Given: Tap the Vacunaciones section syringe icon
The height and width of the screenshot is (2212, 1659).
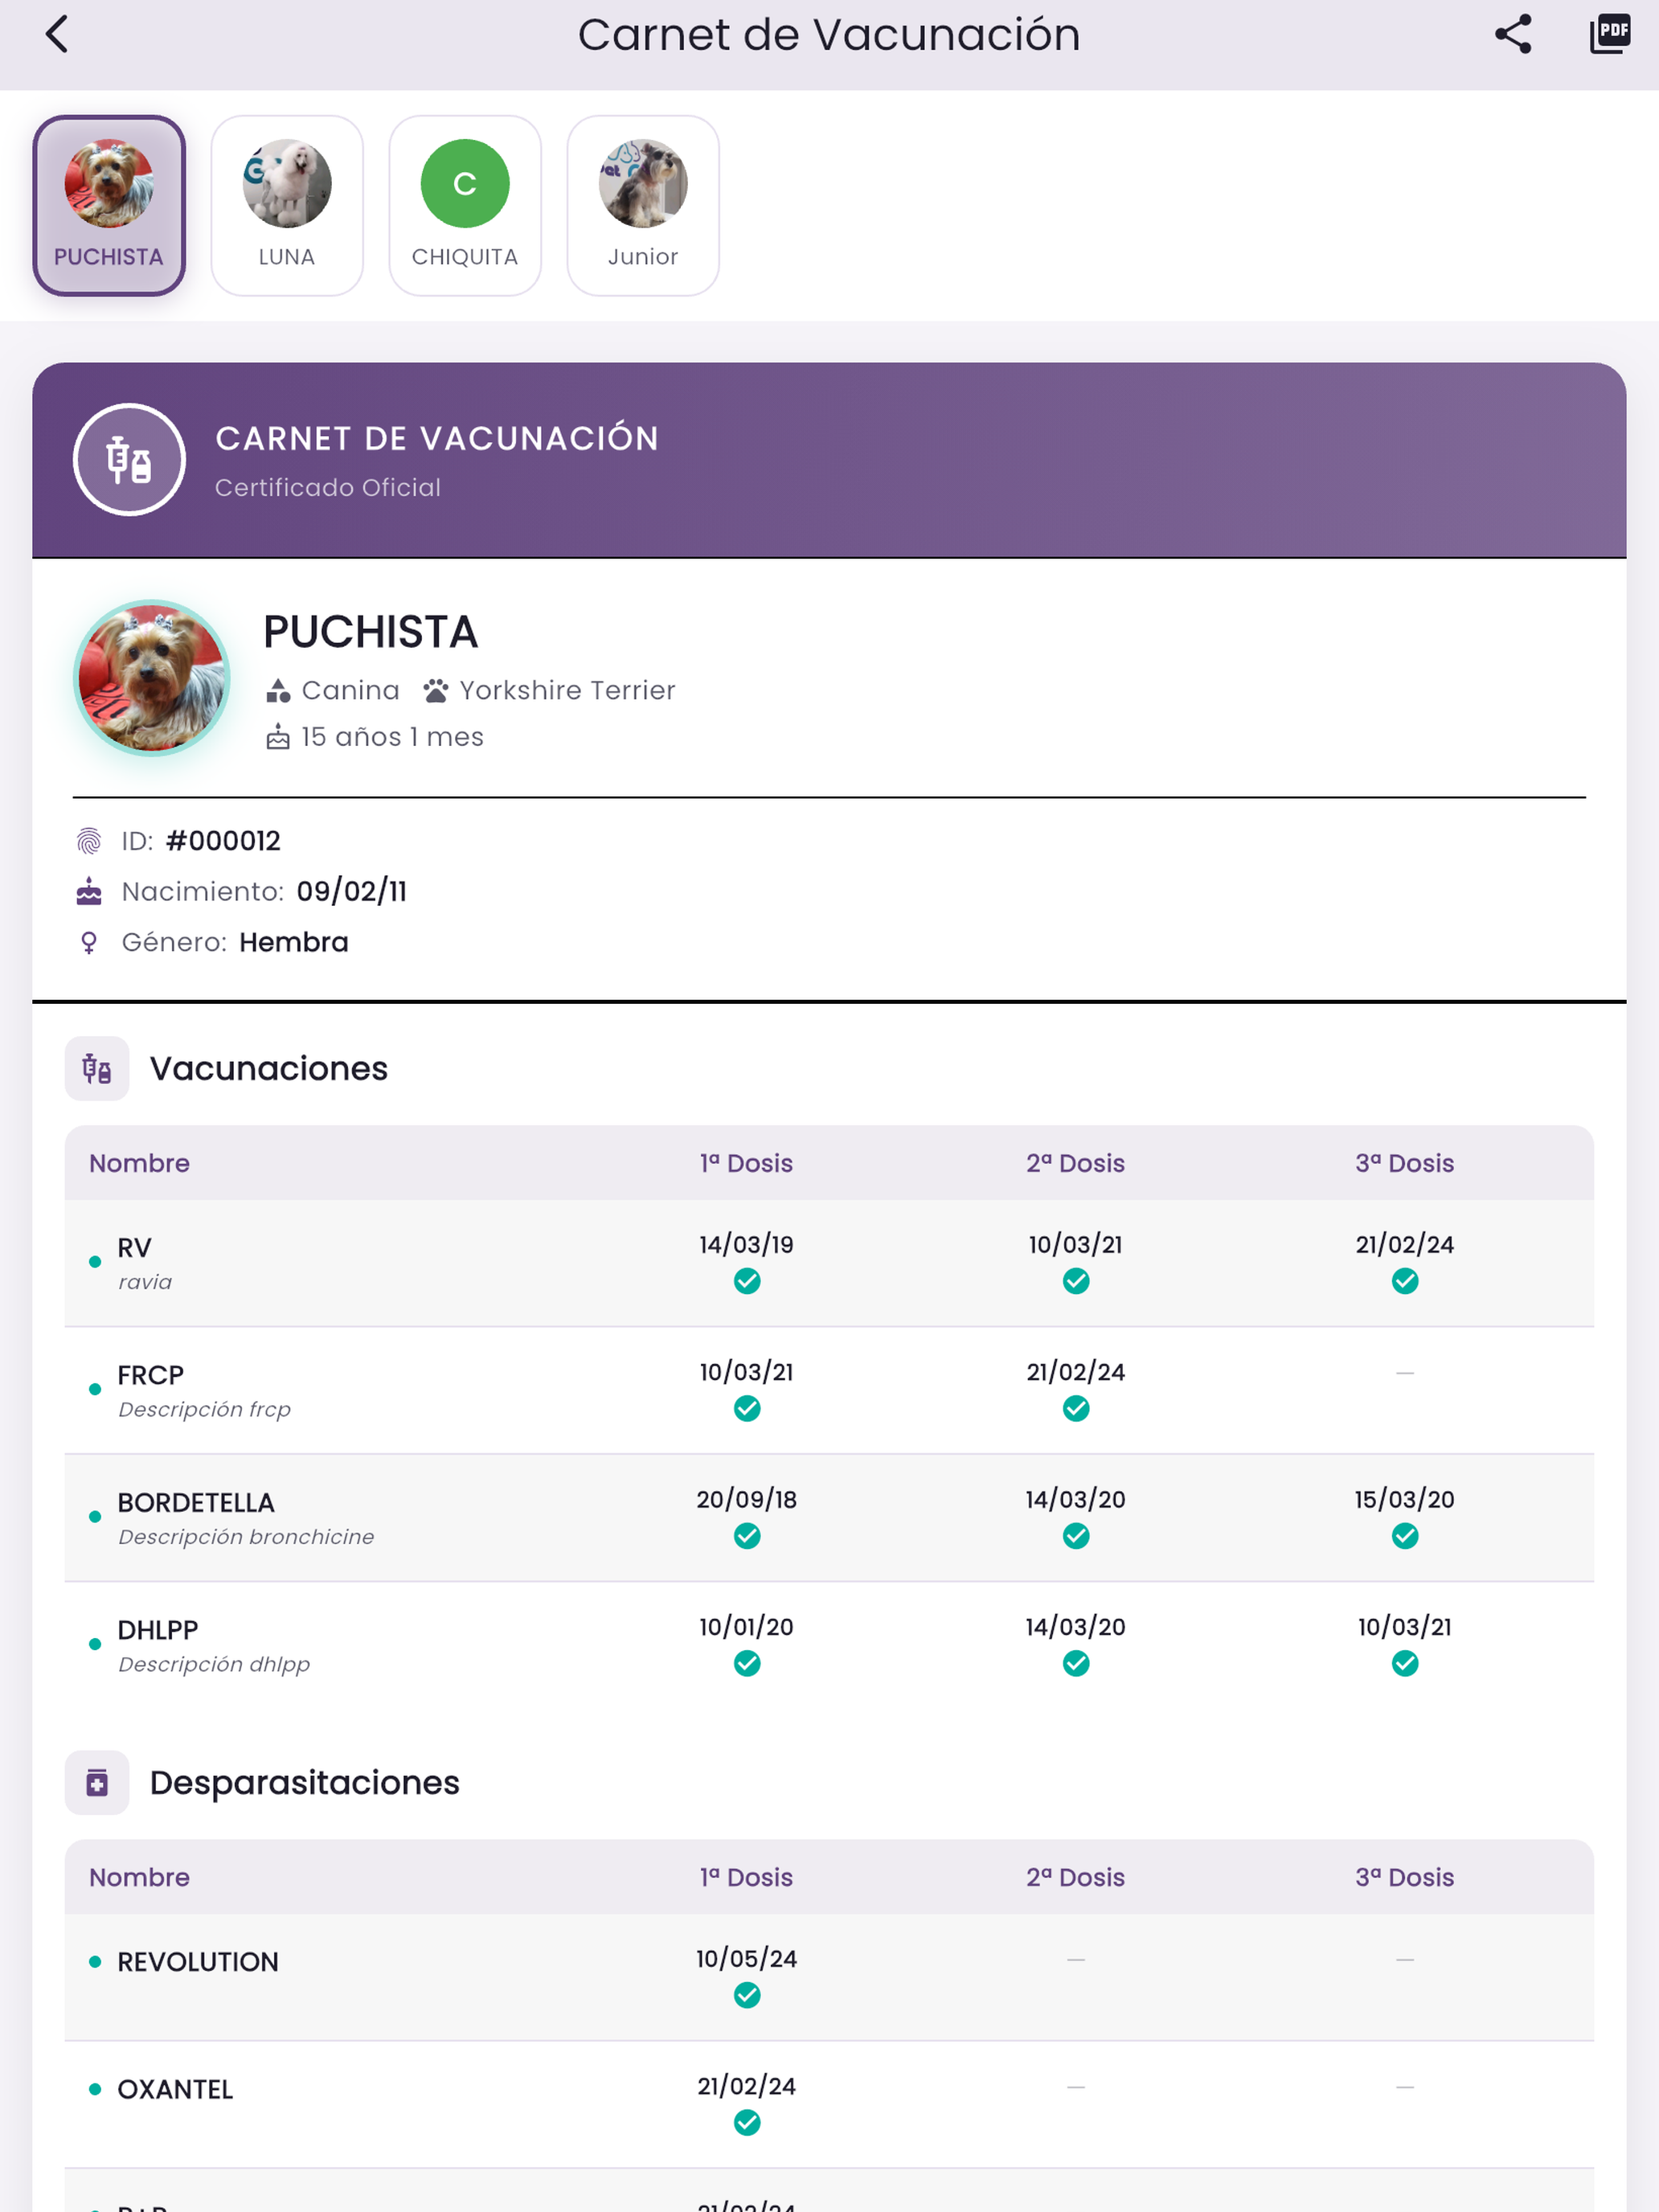Looking at the screenshot, I should (x=97, y=1068).
